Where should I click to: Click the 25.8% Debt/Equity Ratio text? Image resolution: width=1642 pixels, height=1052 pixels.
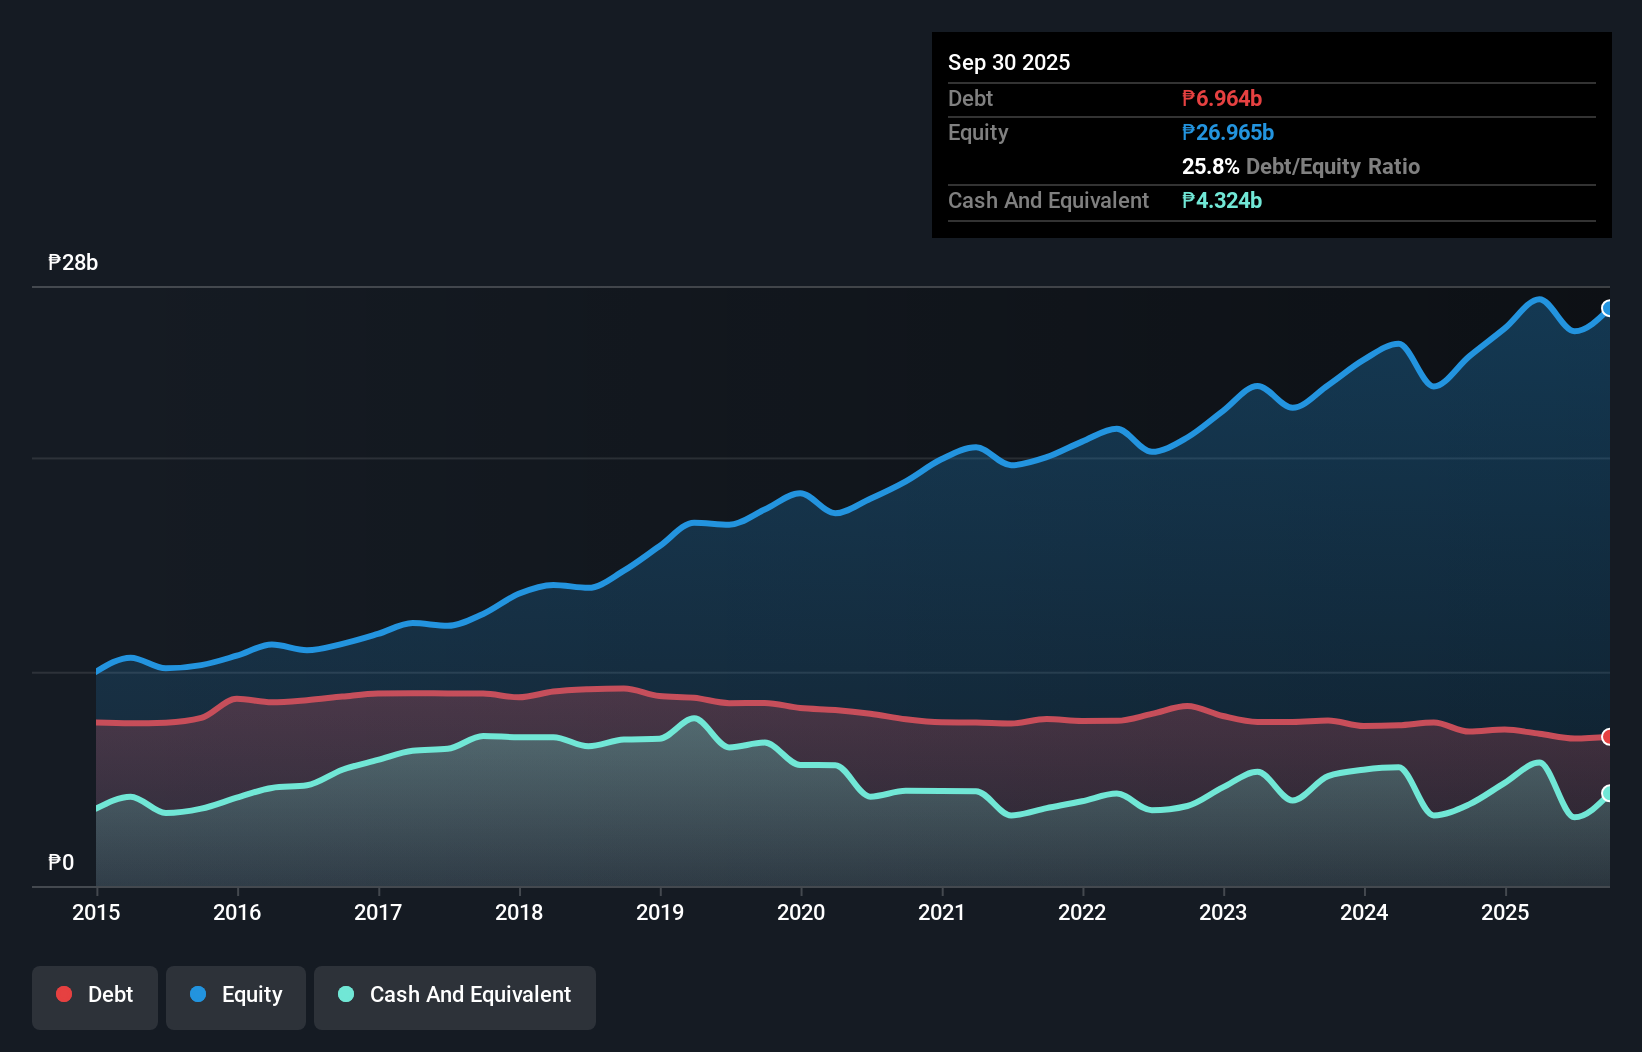click(1300, 167)
